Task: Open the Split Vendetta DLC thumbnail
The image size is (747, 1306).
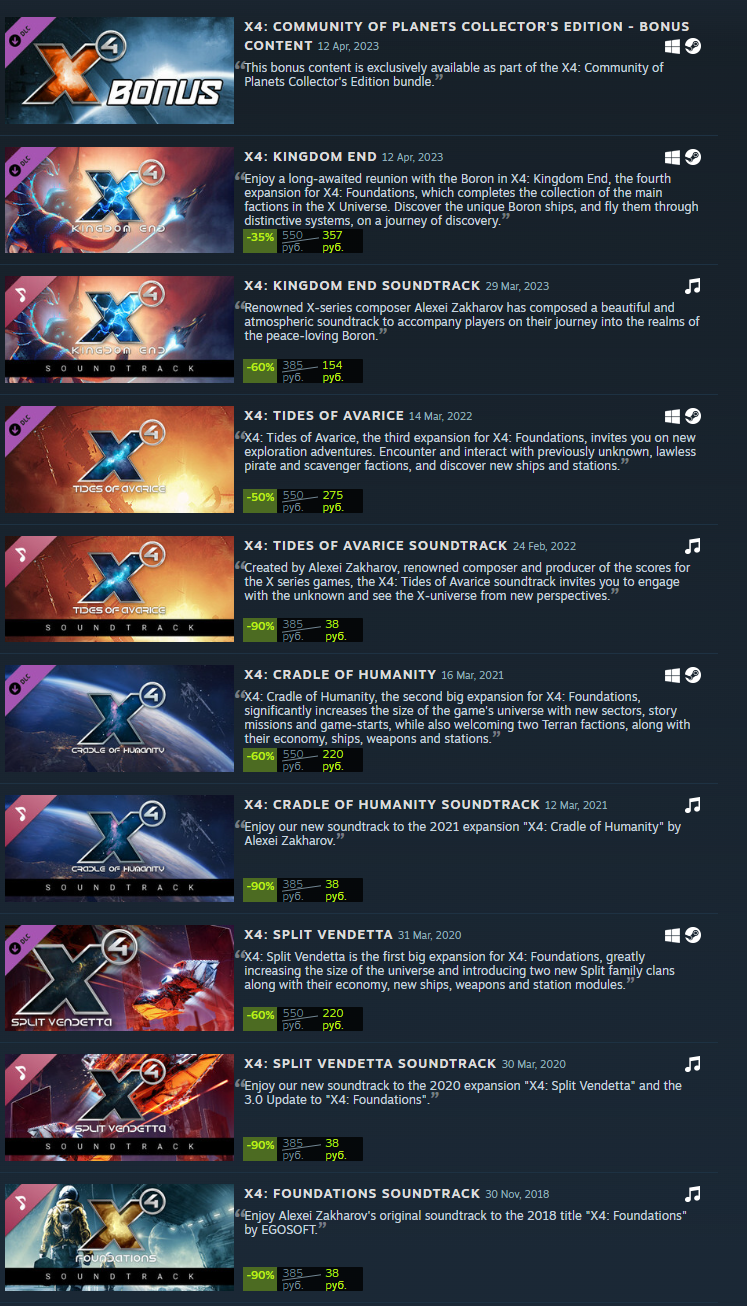Action: tap(119, 978)
